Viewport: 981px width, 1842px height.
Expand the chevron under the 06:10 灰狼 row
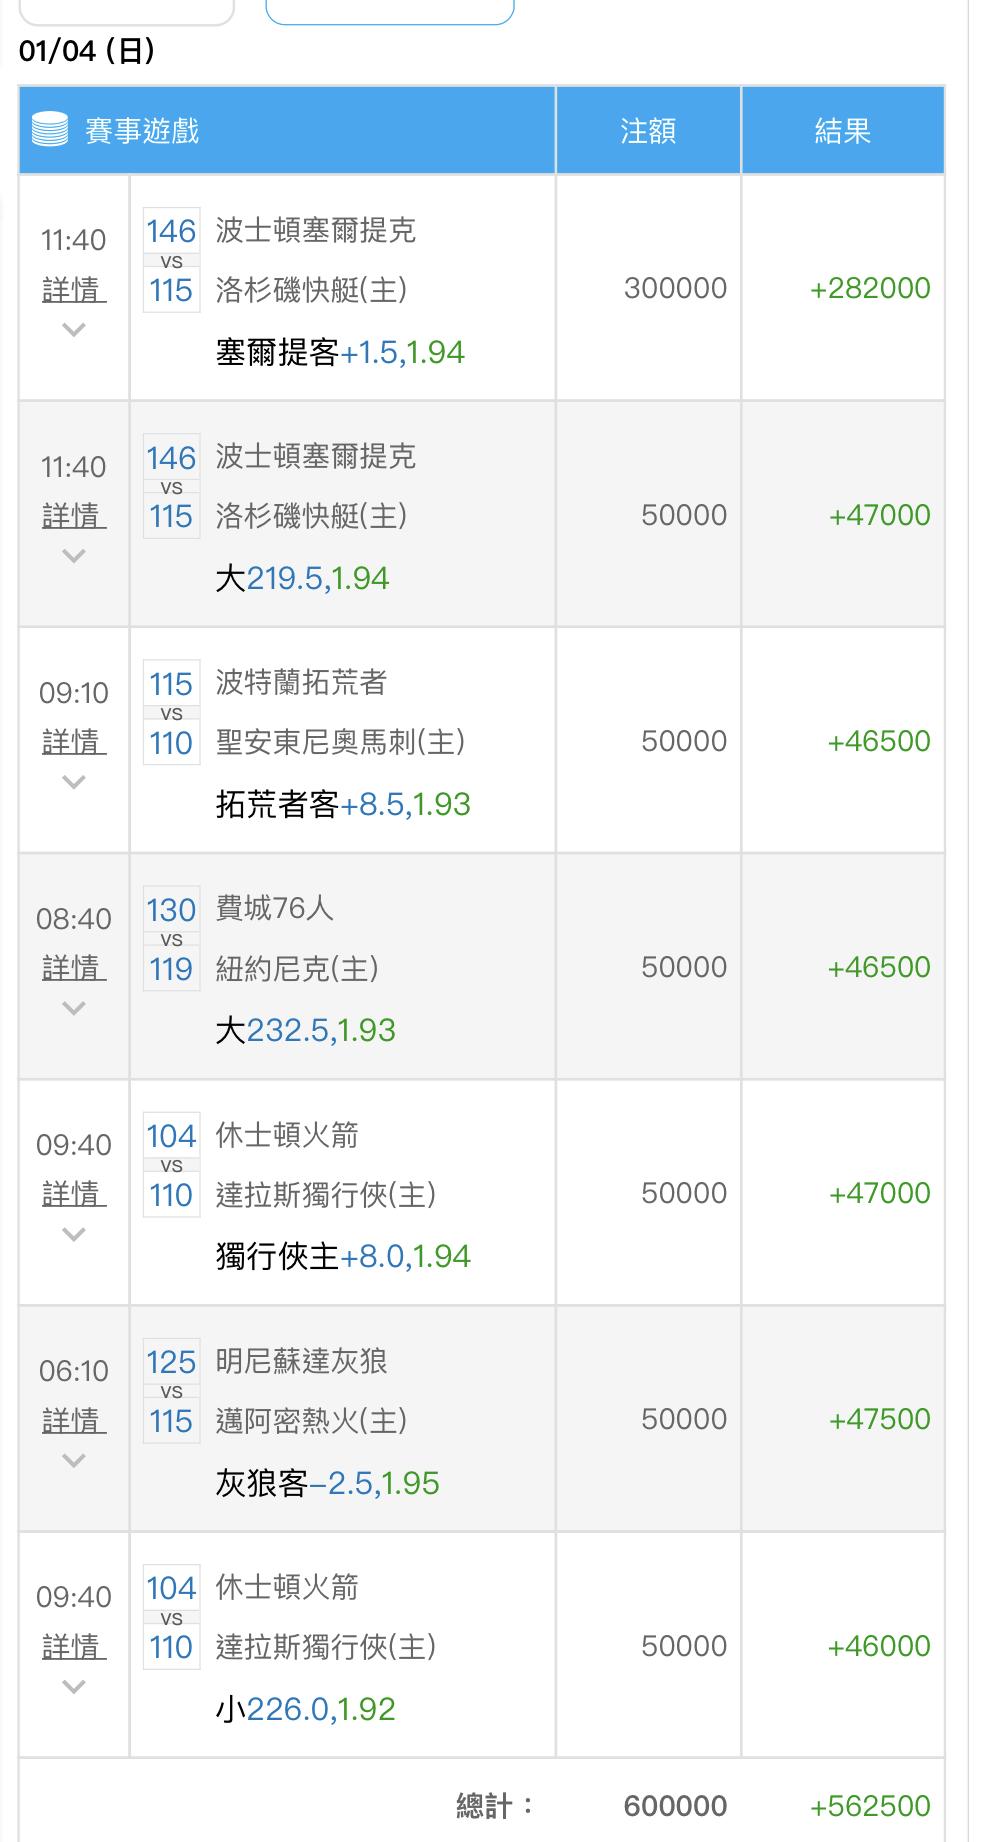[74, 1459]
